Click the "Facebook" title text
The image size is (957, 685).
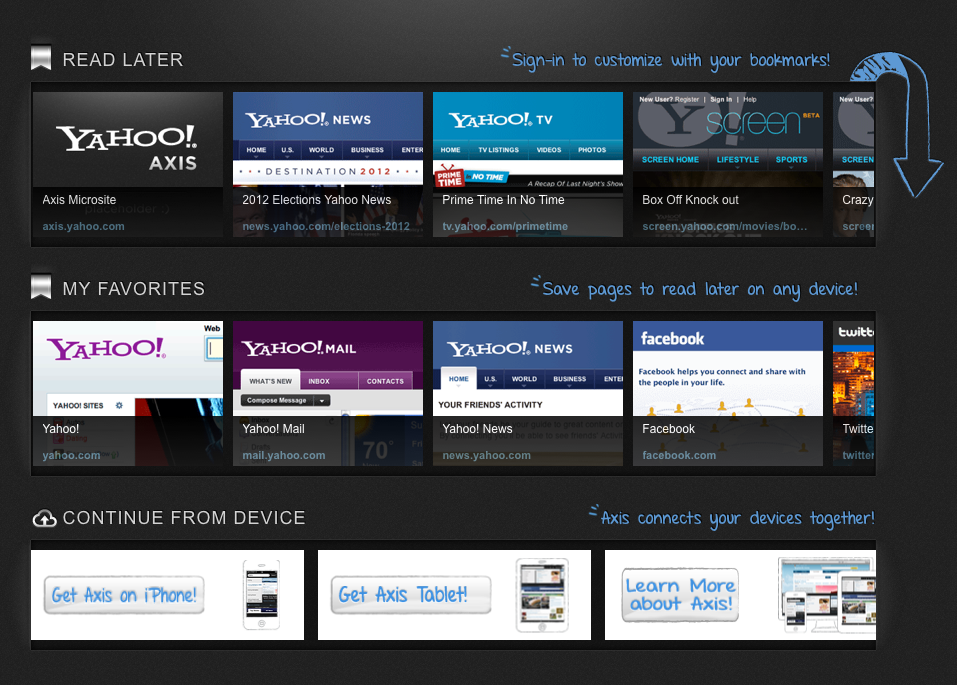coord(668,429)
